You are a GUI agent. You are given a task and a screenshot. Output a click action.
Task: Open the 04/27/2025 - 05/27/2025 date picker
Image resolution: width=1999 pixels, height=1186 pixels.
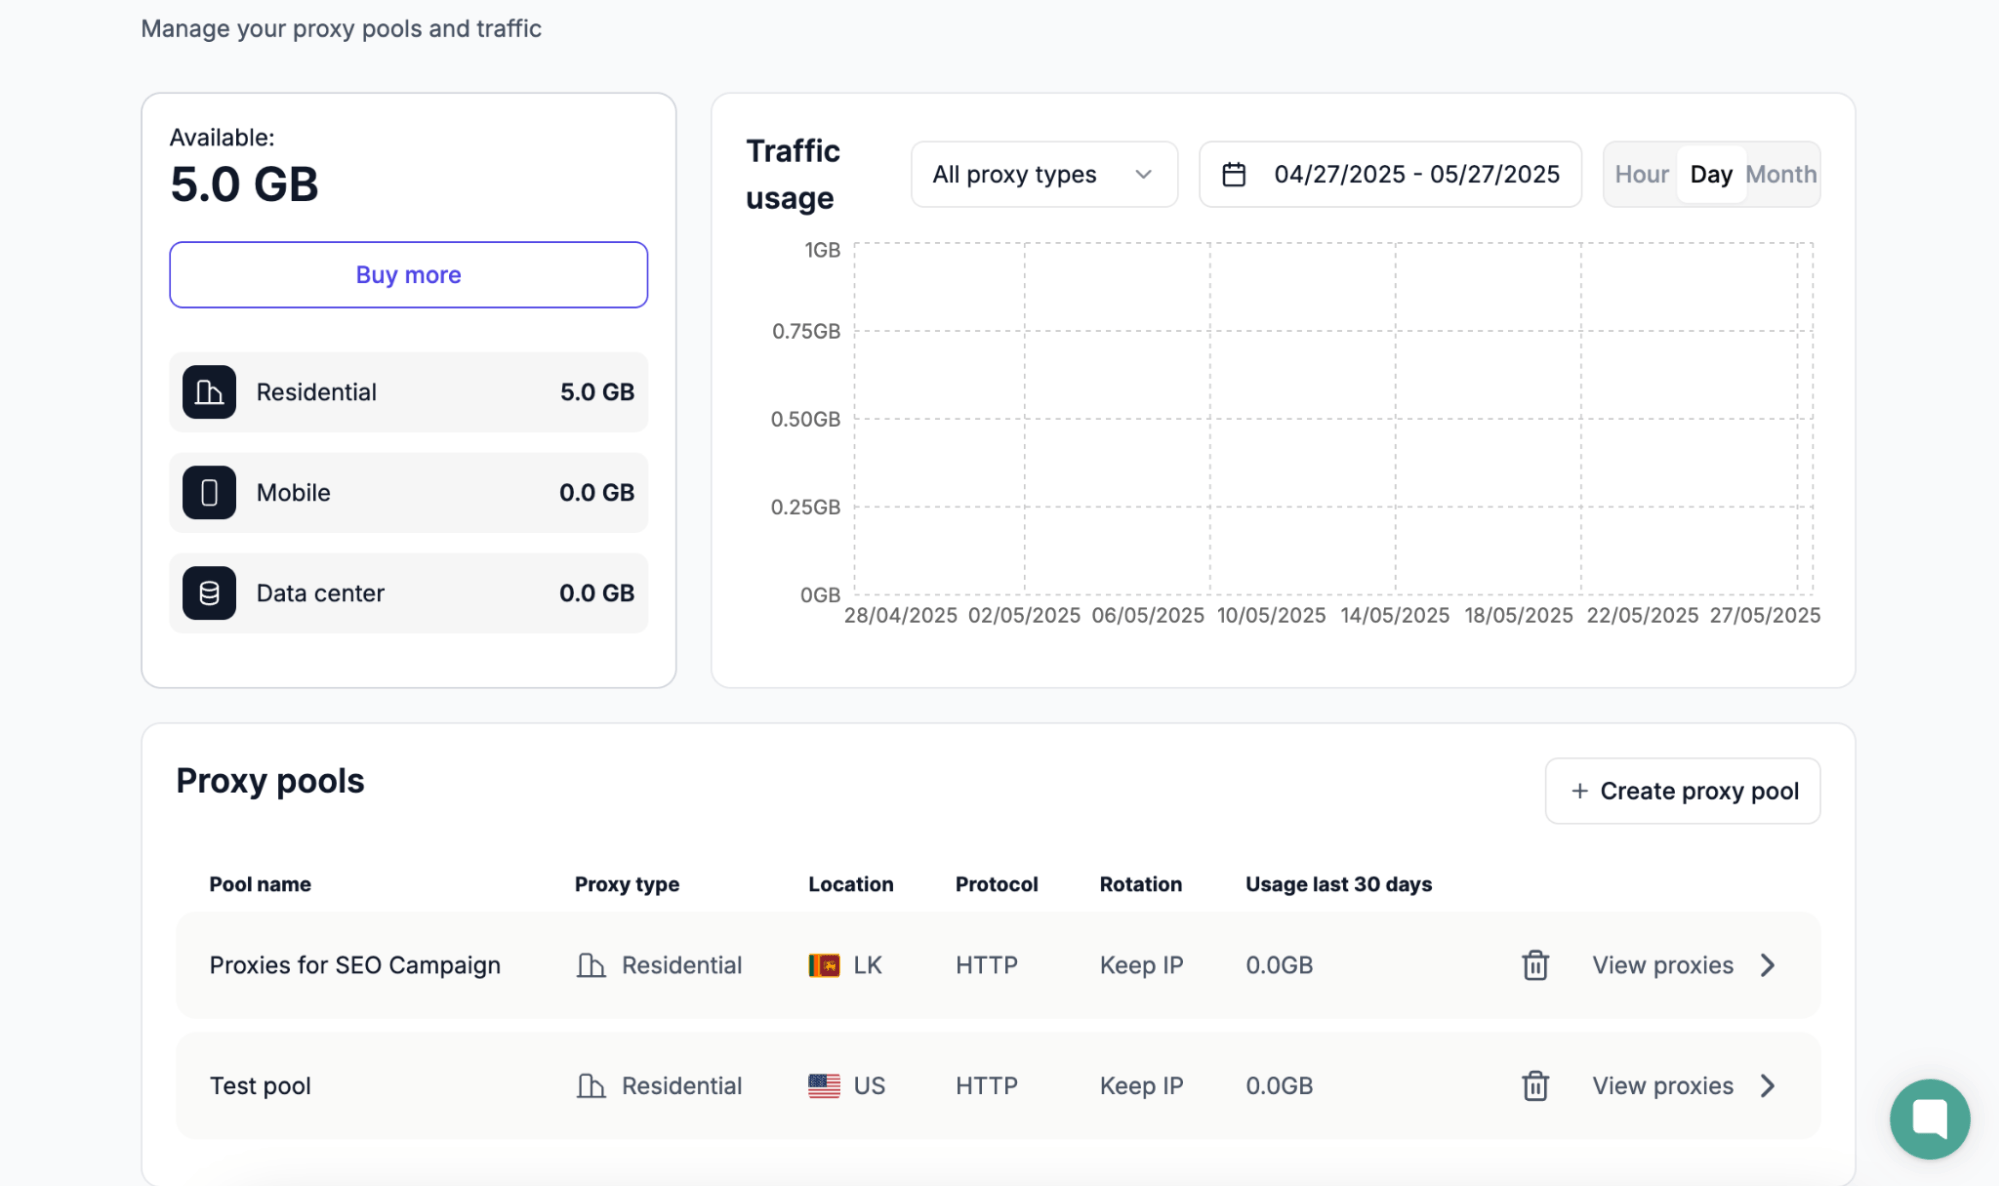(1389, 174)
